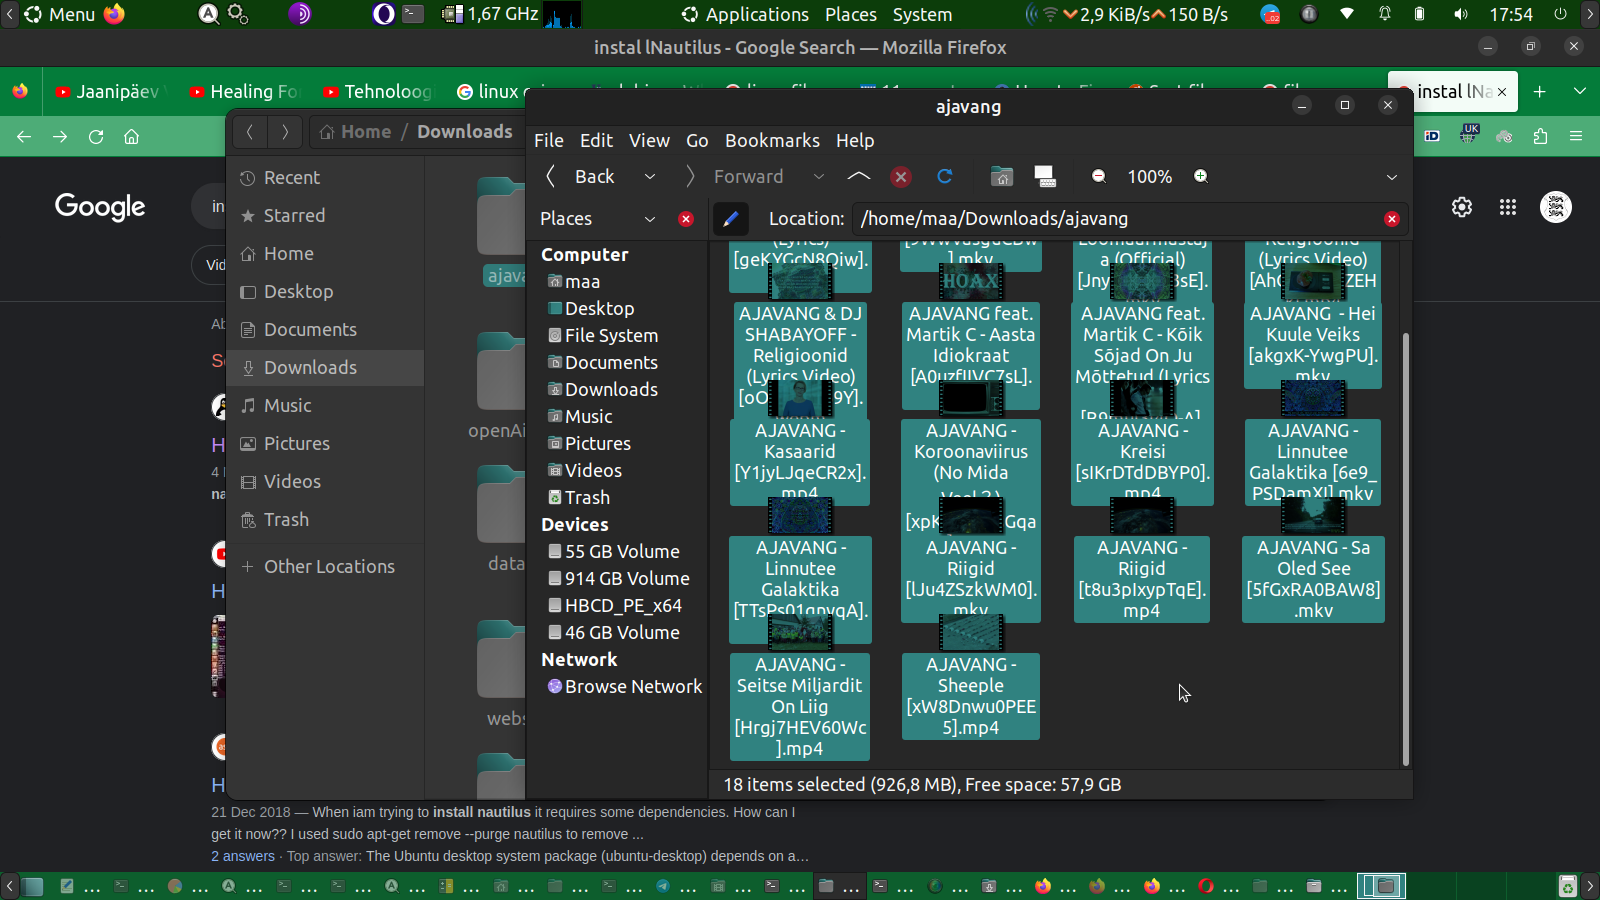The image size is (1600, 900).
Task: Zoom in with the plus magnifier
Action: coord(1201,177)
